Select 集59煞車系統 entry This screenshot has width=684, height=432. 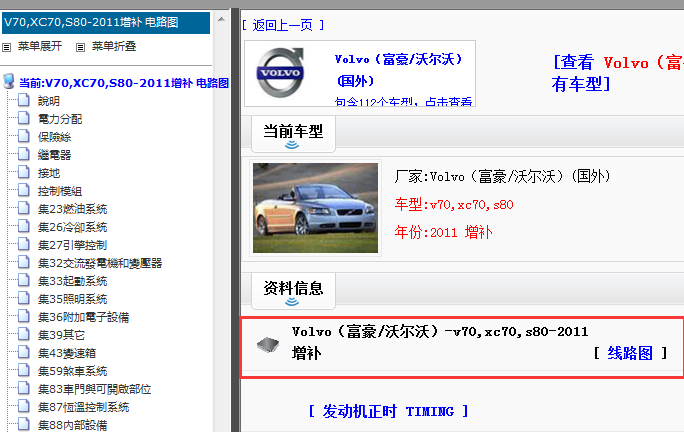coord(72,371)
